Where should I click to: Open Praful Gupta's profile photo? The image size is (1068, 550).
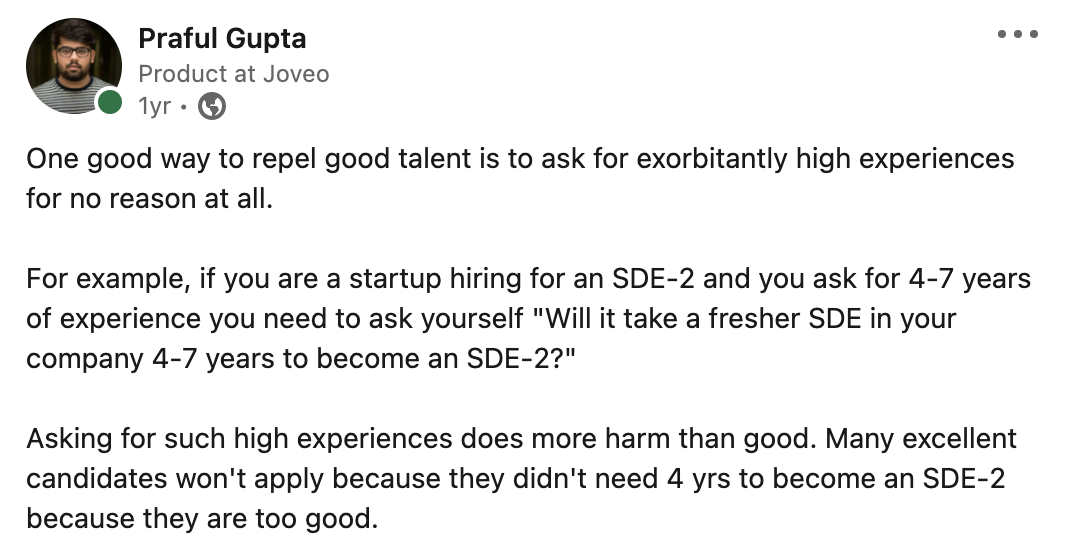[x=74, y=65]
